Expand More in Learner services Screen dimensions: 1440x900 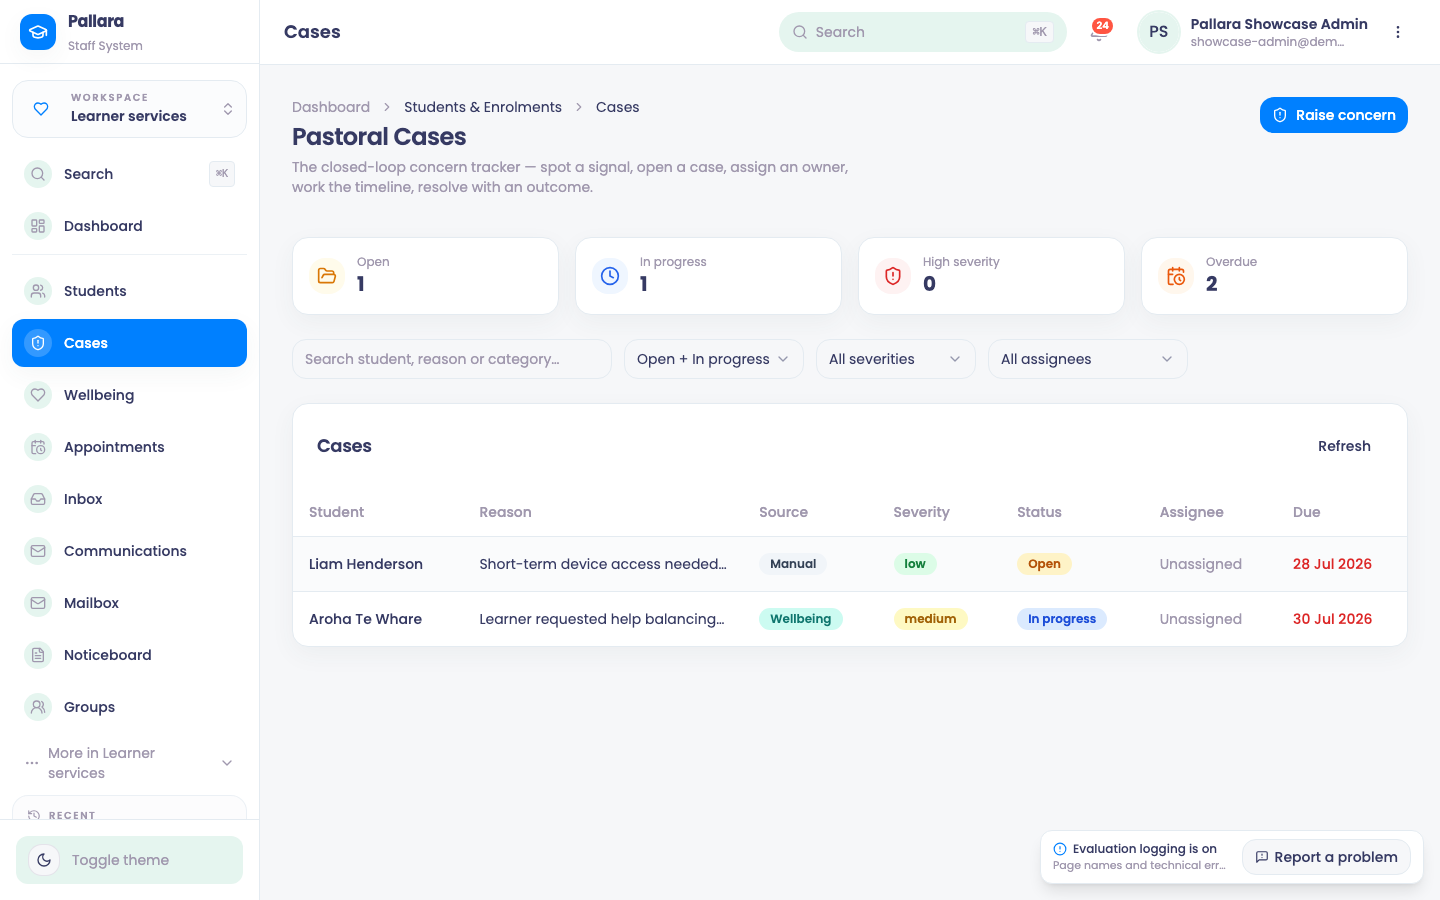tap(129, 763)
